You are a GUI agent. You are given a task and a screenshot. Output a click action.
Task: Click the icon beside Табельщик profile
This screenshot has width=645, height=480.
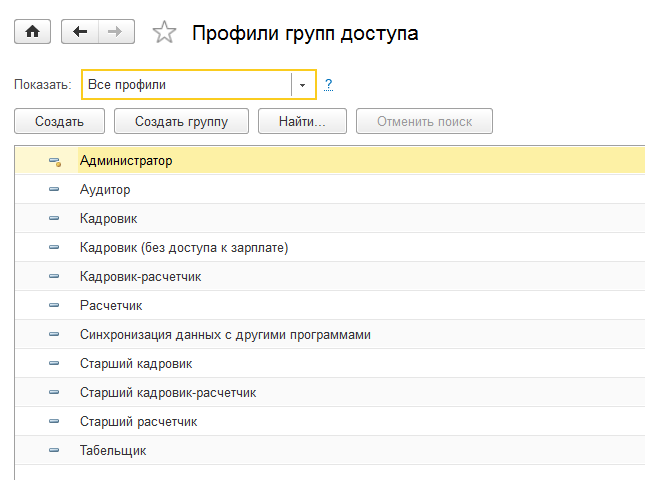click(x=55, y=451)
